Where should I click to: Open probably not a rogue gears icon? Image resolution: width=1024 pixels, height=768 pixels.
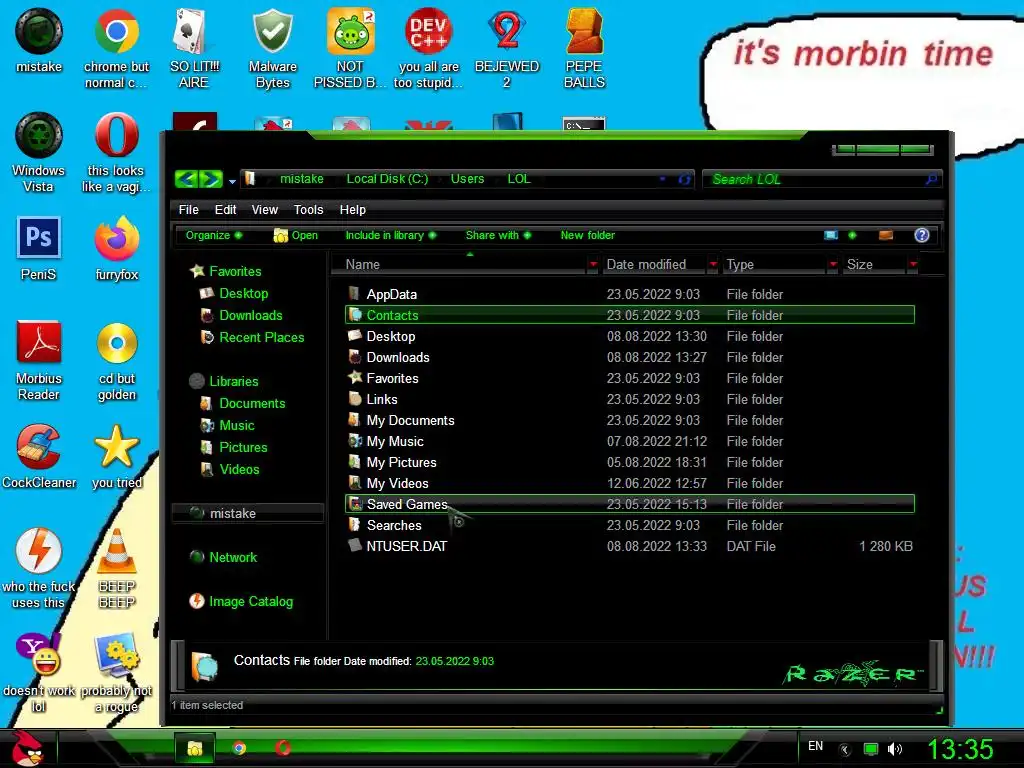point(116,671)
